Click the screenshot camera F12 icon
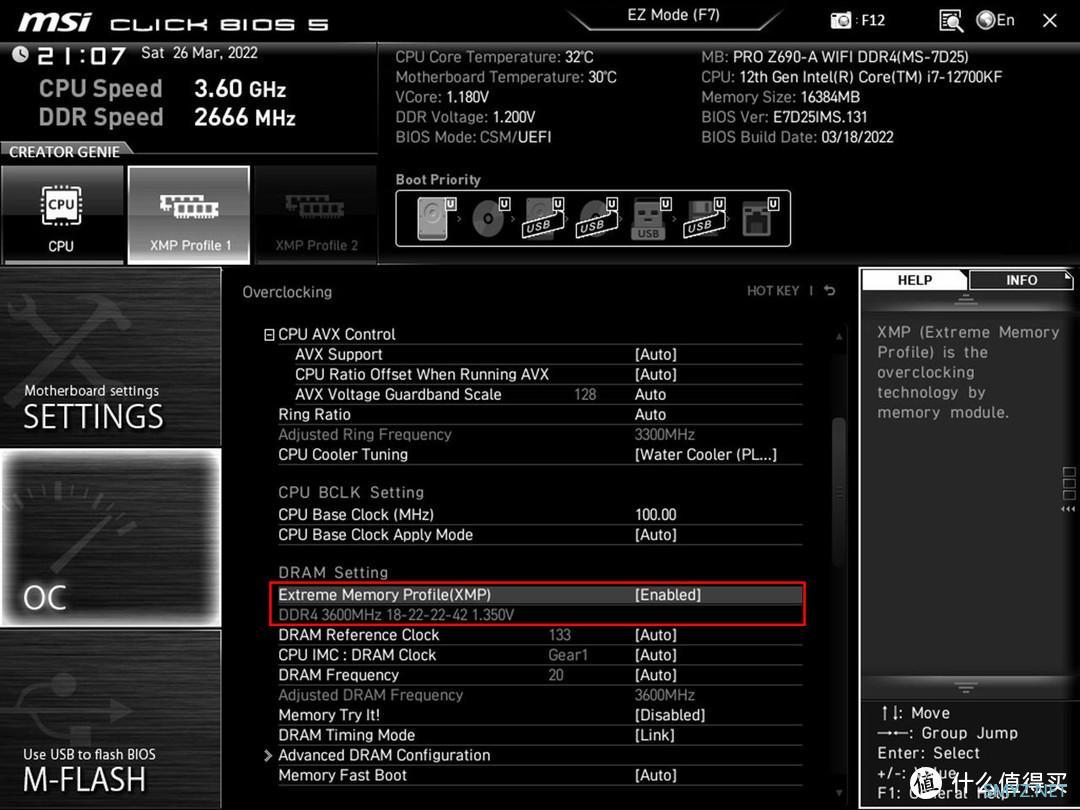 click(857, 20)
